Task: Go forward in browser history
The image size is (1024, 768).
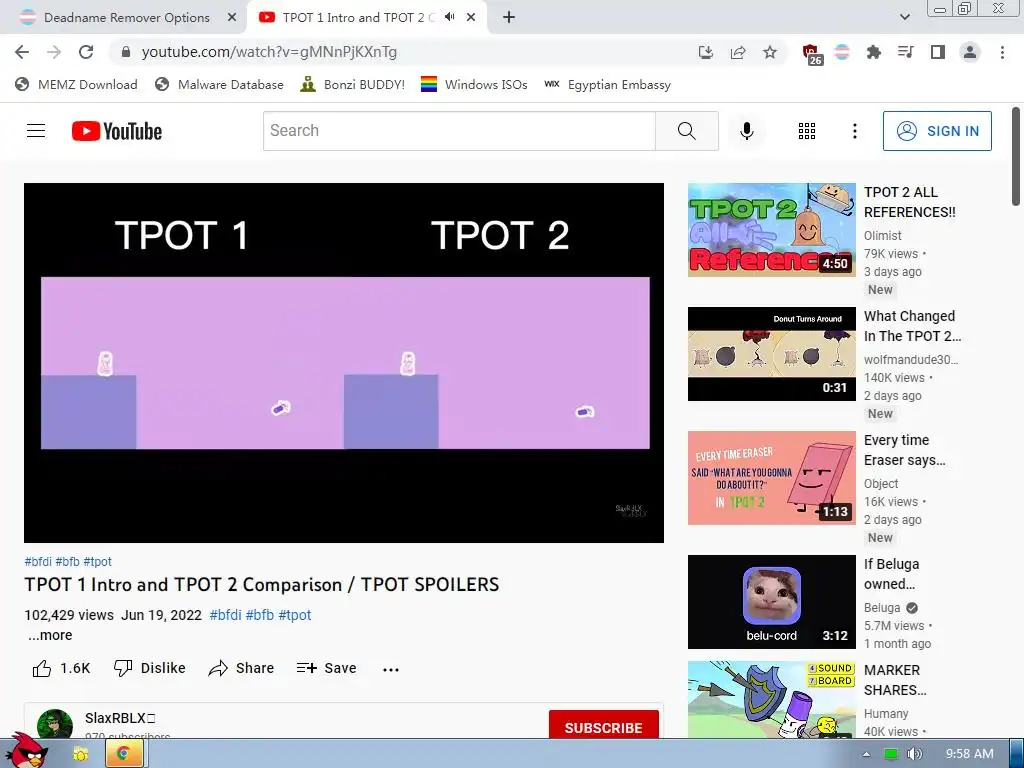Action: point(54,52)
